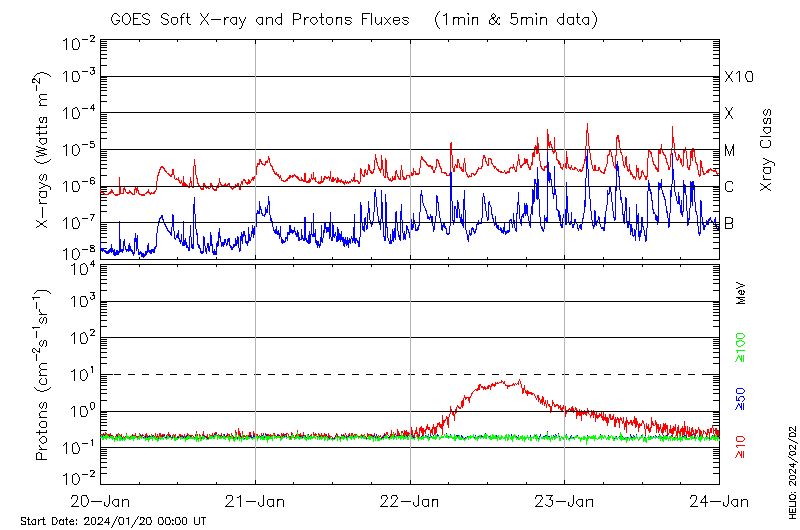The height and width of the screenshot is (530, 800).
Task: Click the red proton flux peak on 22-Jan
Action: [x=512, y=383]
